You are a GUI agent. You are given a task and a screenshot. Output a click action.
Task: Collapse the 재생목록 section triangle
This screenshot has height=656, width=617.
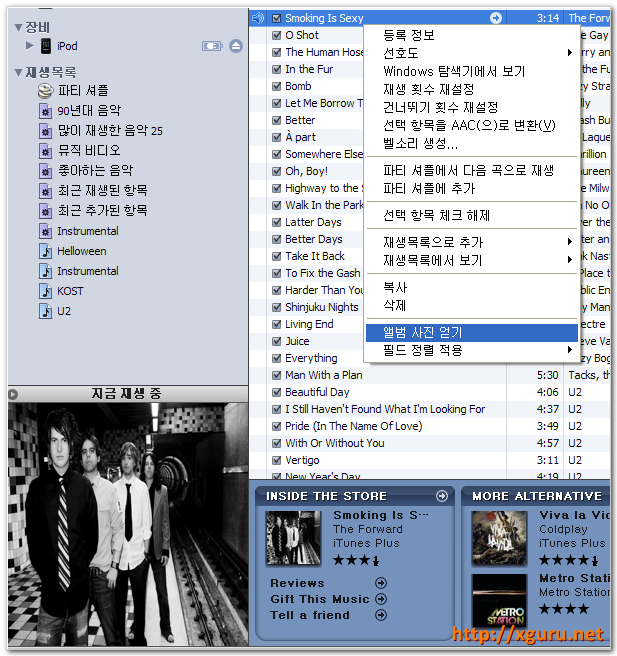(18, 72)
